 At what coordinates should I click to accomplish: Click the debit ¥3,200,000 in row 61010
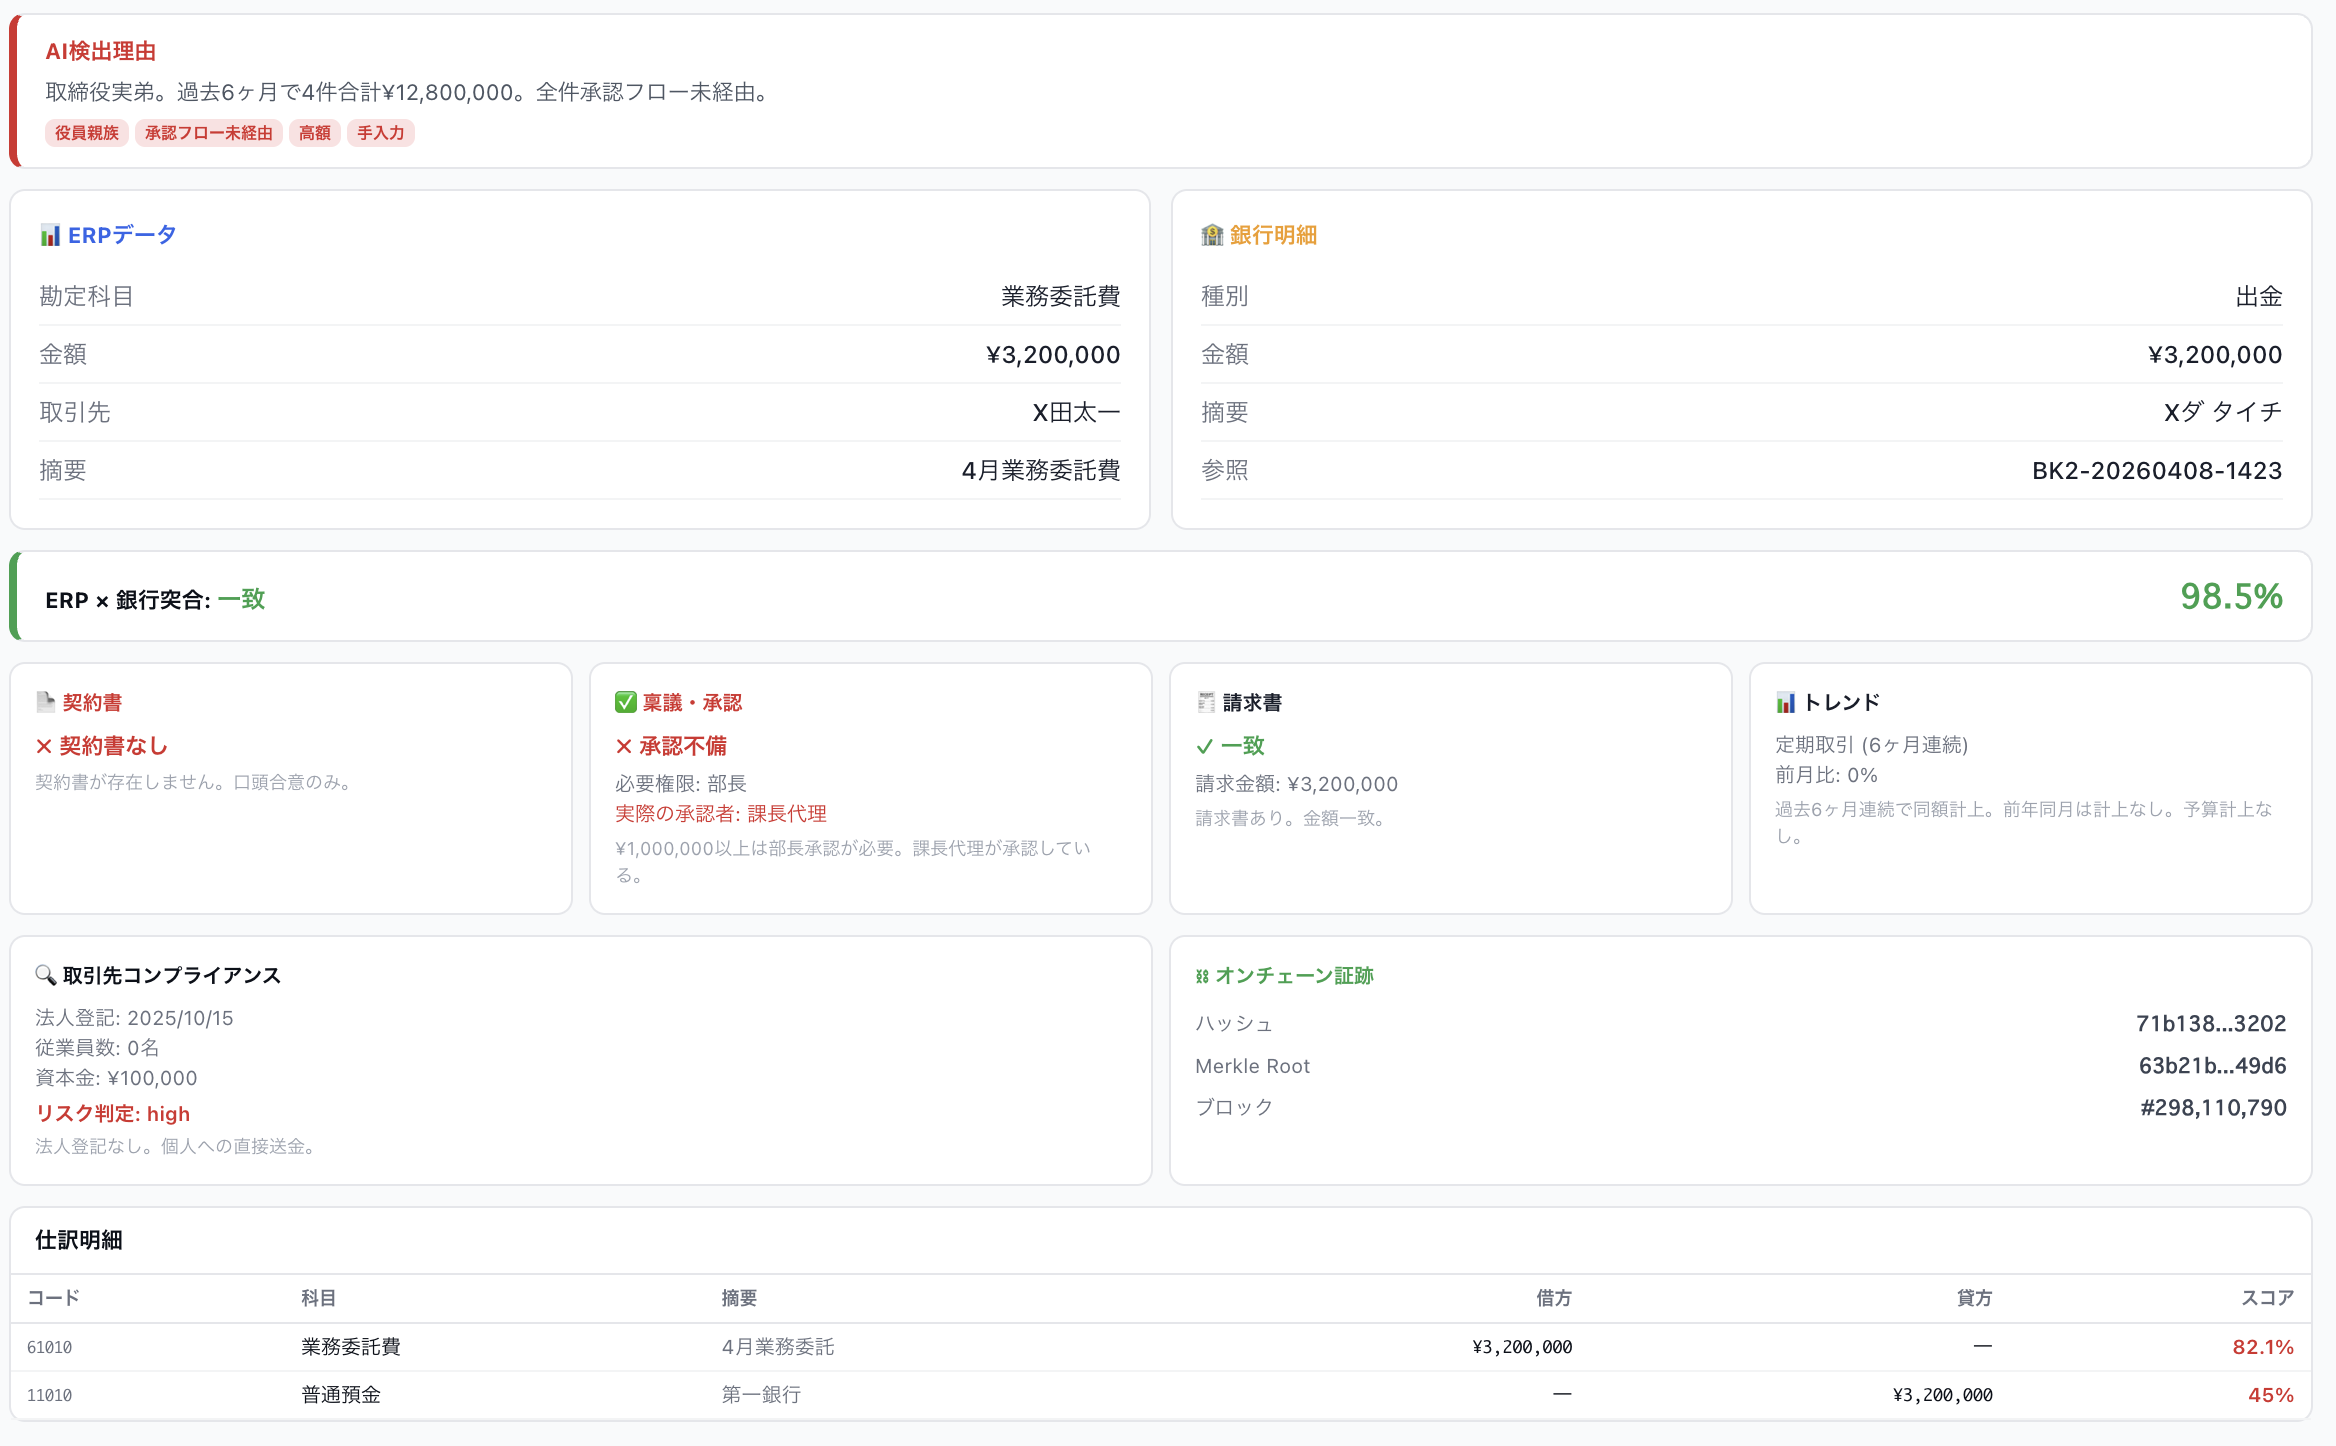pos(1522,1348)
